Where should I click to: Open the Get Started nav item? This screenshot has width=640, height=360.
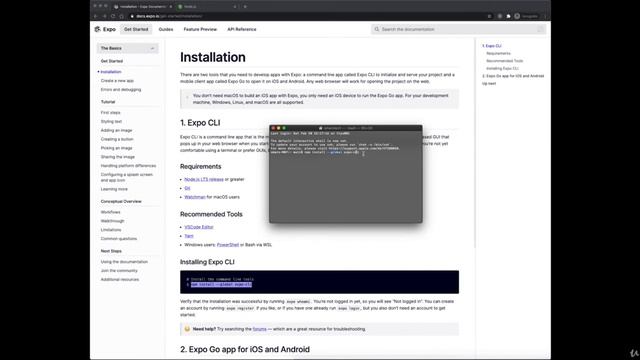point(136,29)
